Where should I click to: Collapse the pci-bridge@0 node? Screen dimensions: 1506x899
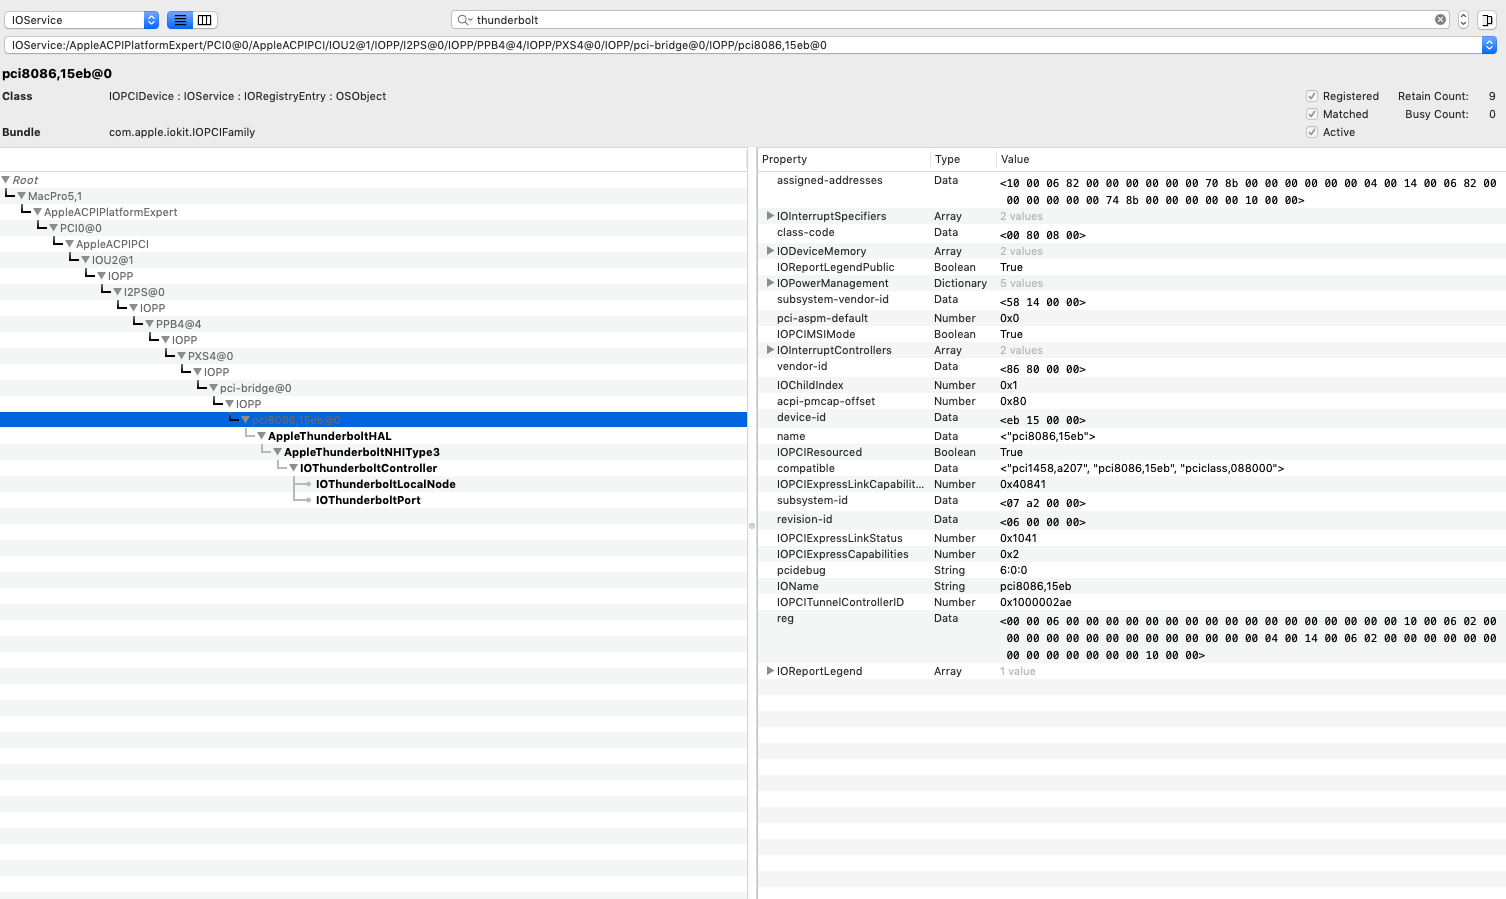[x=214, y=388]
